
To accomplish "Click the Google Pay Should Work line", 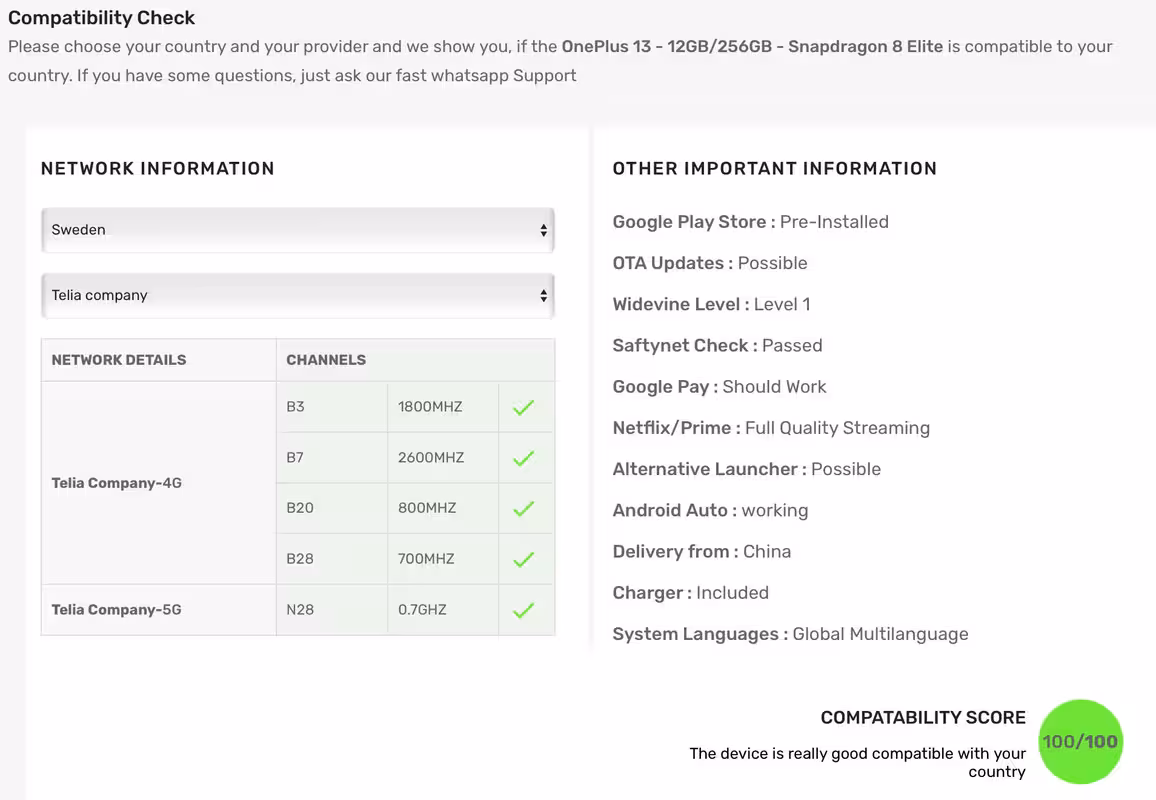I will click(x=720, y=387).
